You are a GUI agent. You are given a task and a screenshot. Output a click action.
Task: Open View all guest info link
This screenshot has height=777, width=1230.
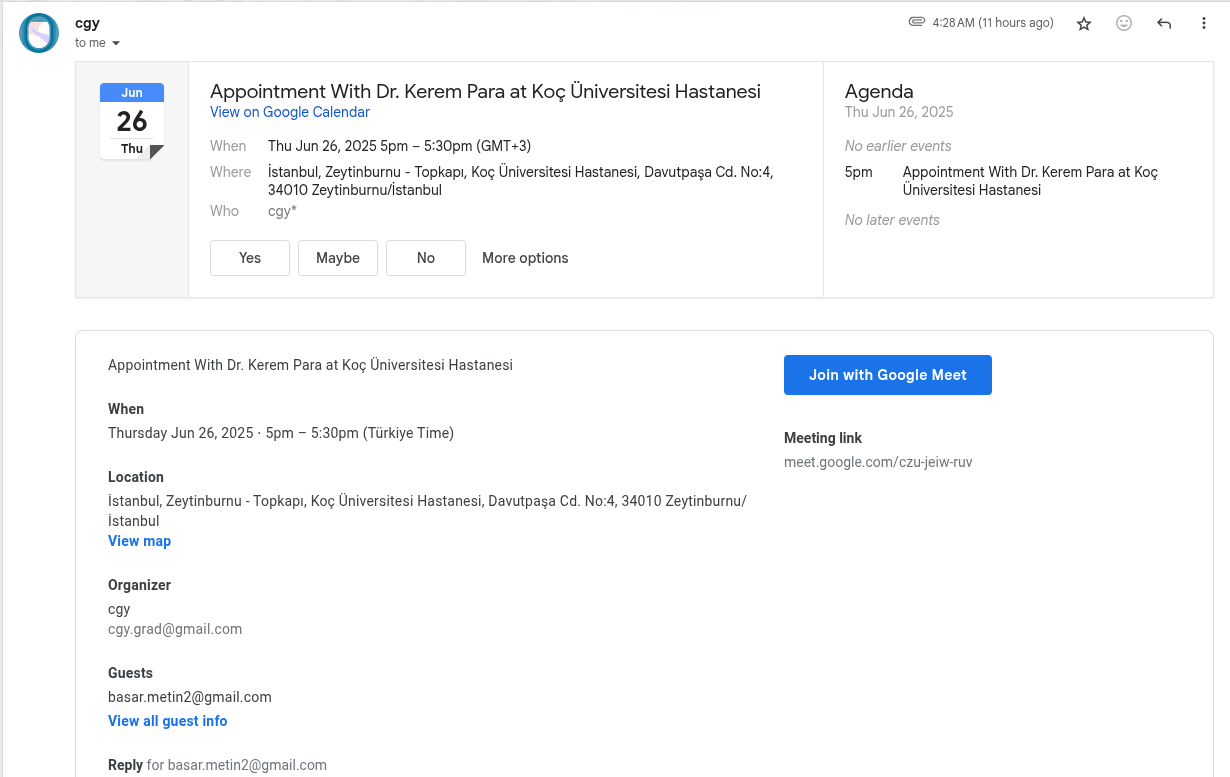[168, 721]
